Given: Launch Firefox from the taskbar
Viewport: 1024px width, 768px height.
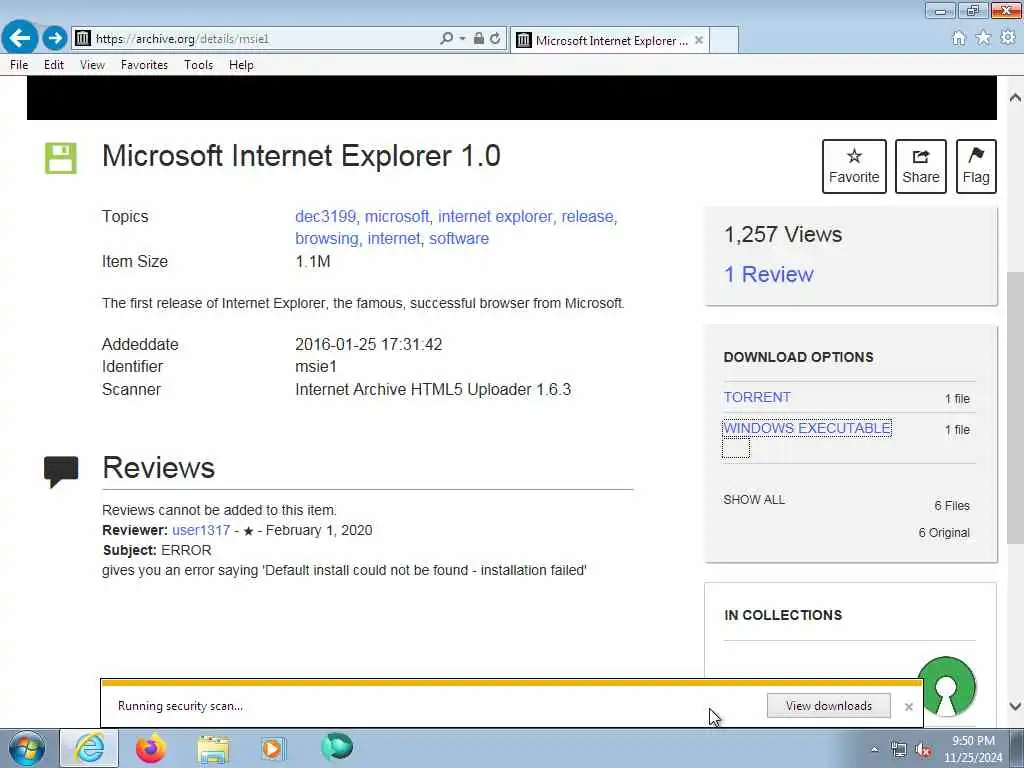Looking at the screenshot, I should tap(151, 748).
